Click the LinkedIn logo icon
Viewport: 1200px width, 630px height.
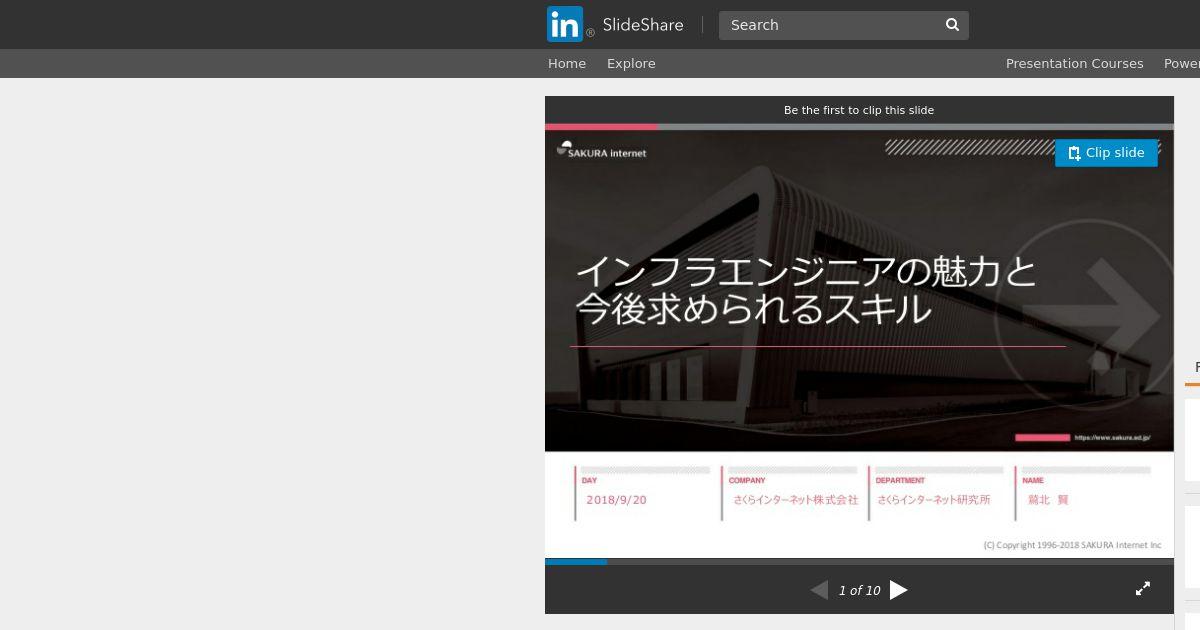[x=565, y=24]
